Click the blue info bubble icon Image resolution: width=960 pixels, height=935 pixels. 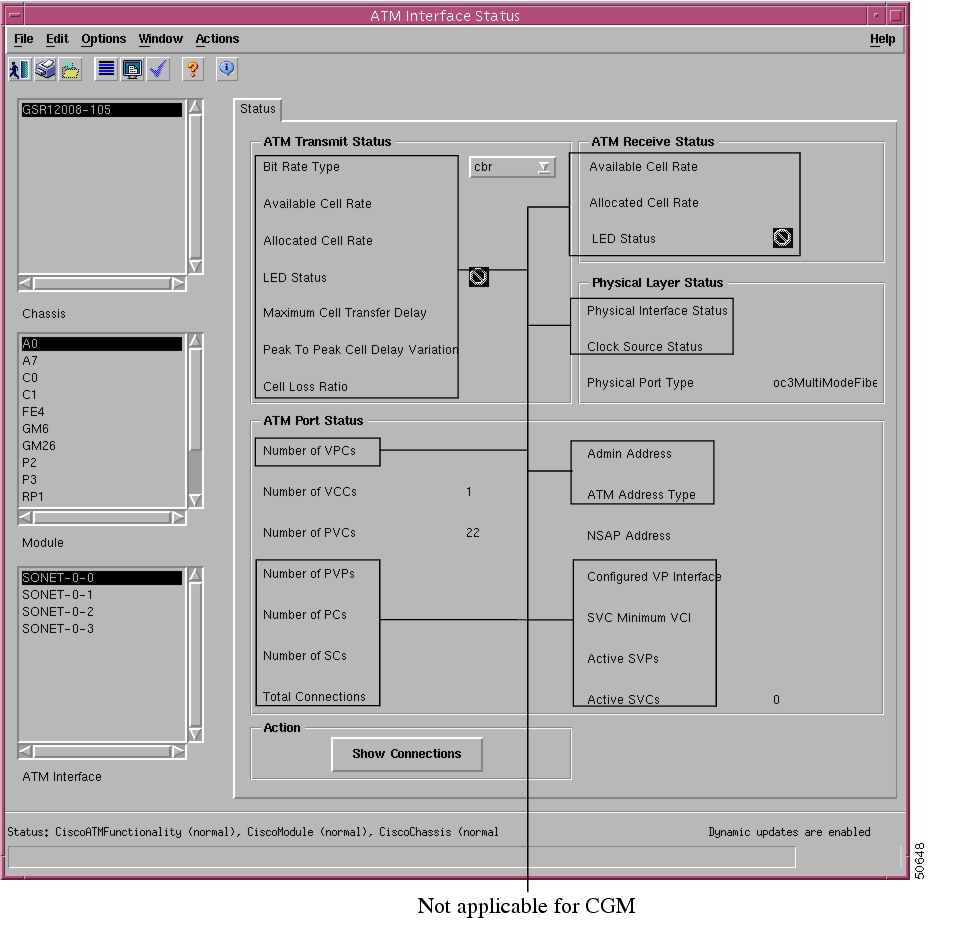[227, 69]
